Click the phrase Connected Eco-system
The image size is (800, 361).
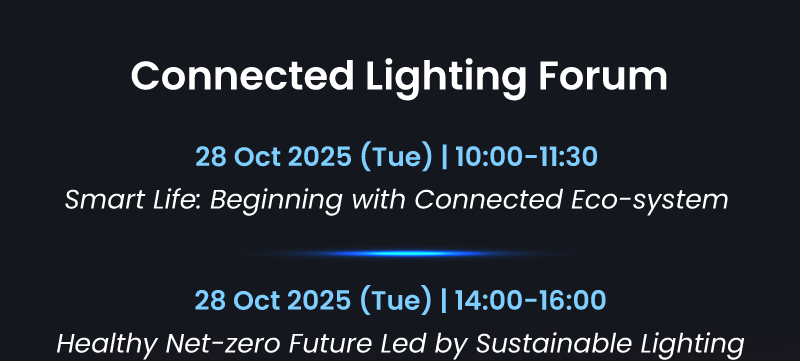point(571,200)
